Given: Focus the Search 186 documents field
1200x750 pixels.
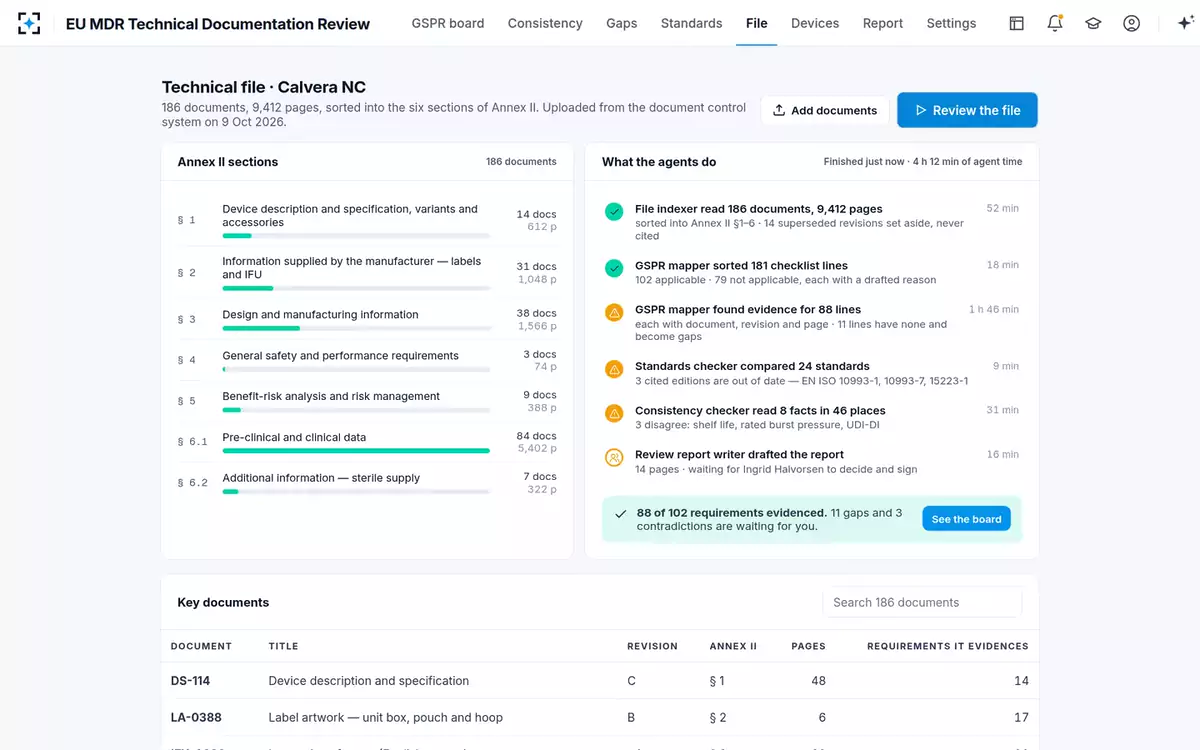Looking at the screenshot, I should 922,602.
